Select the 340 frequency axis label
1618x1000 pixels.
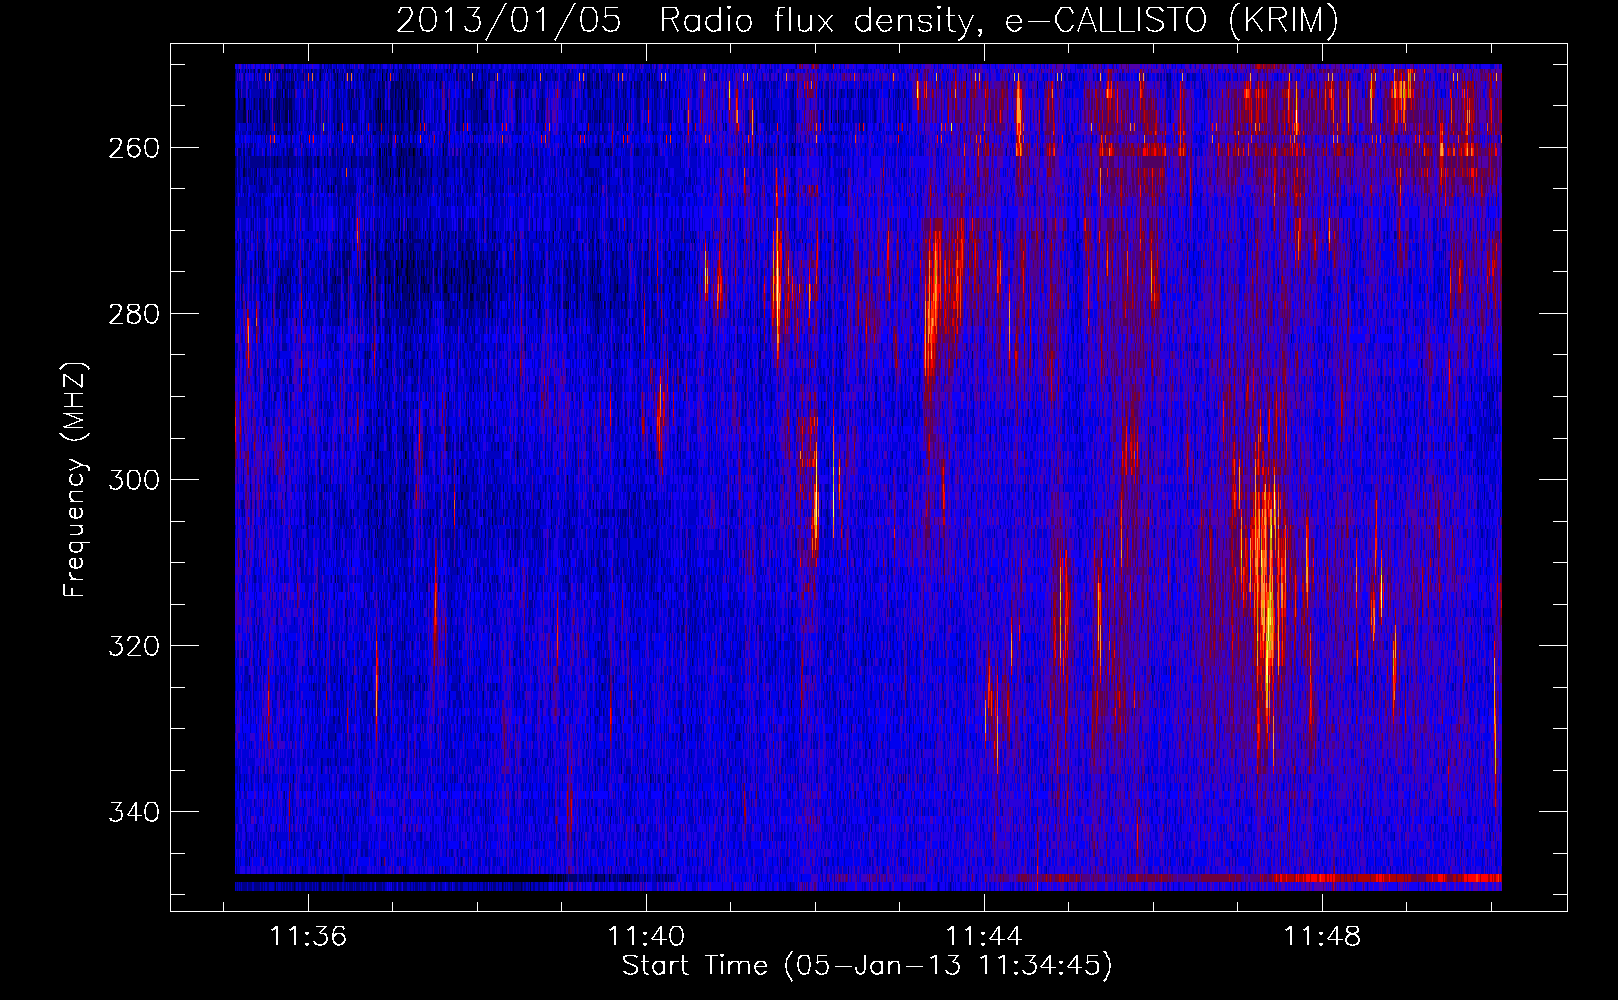(134, 812)
